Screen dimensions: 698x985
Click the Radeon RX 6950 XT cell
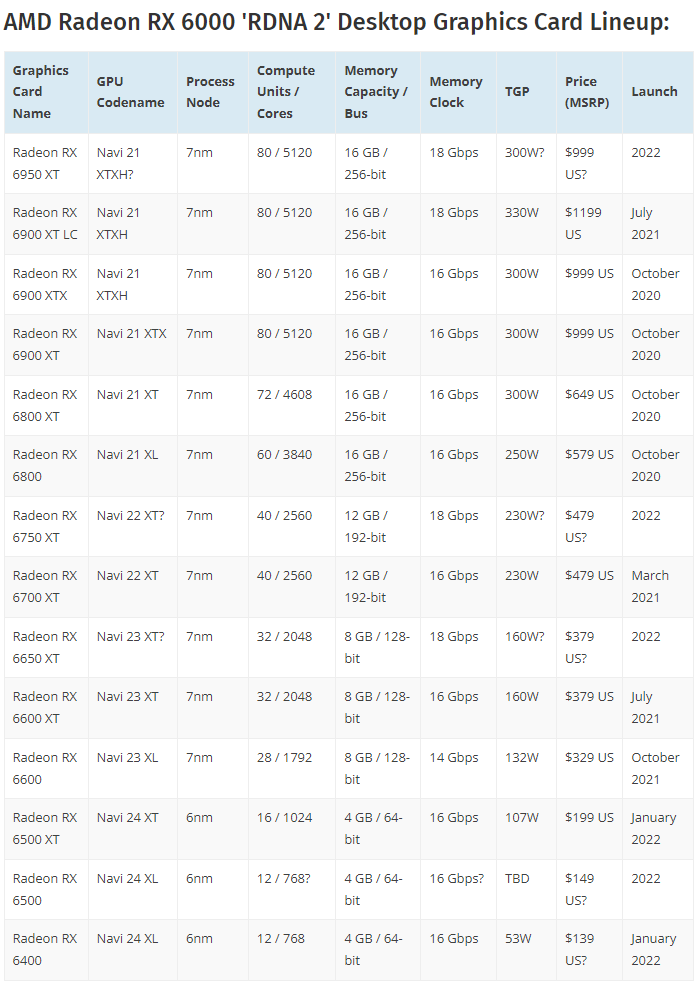pos(45,163)
